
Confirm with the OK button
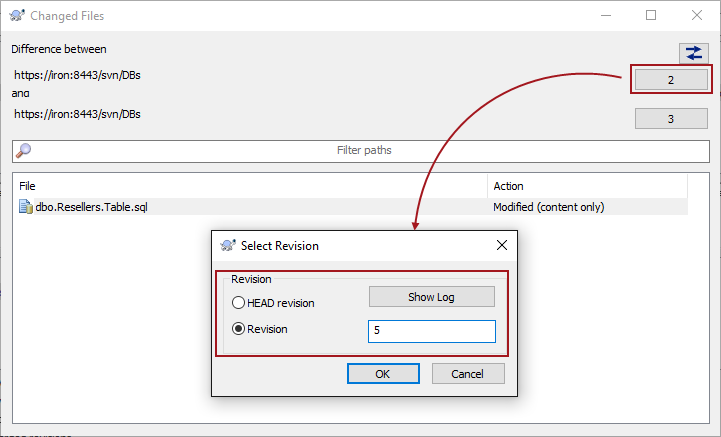click(382, 373)
